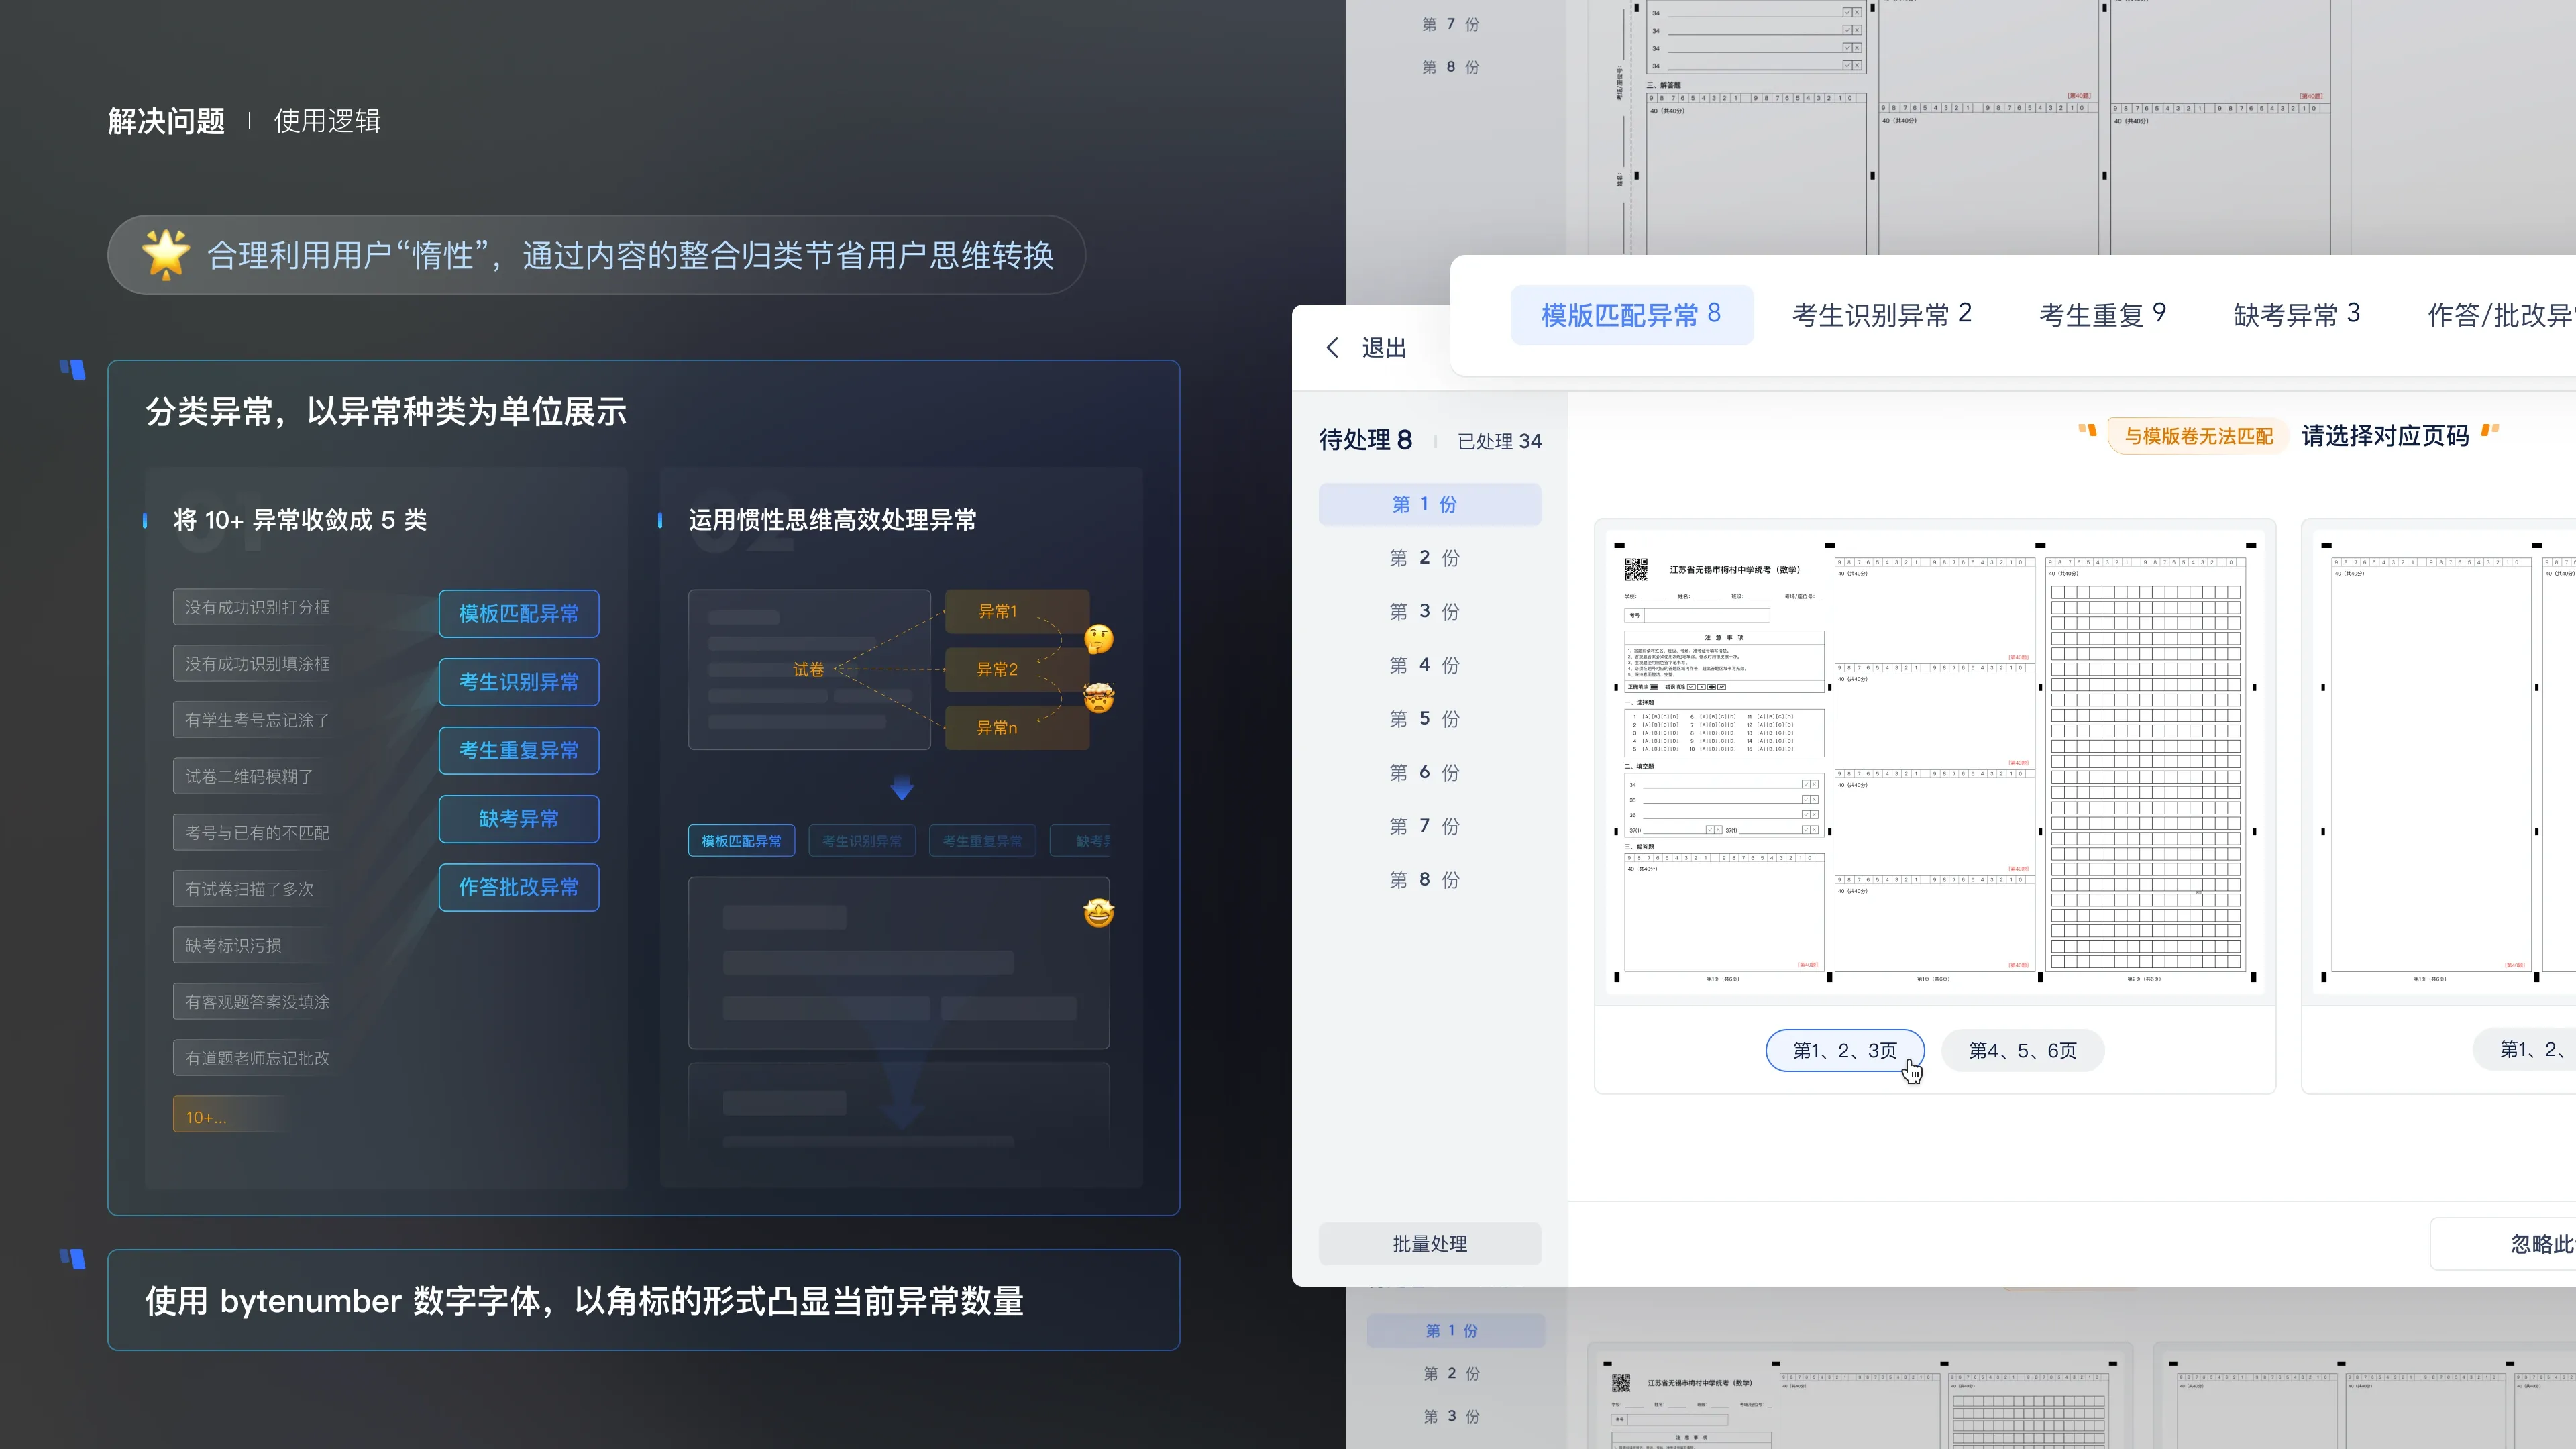Select the 第1、2、3页 page option

pos(1845,1050)
